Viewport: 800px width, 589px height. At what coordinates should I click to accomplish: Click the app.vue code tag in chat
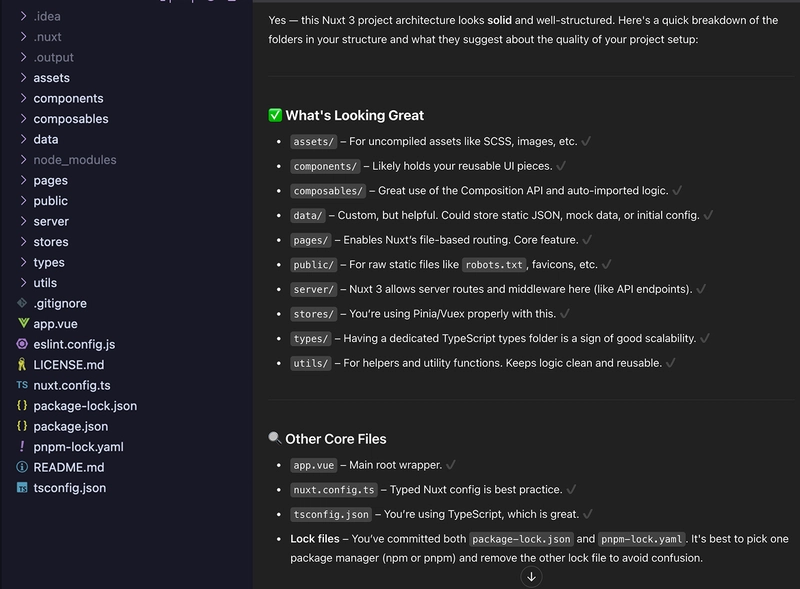coord(313,465)
